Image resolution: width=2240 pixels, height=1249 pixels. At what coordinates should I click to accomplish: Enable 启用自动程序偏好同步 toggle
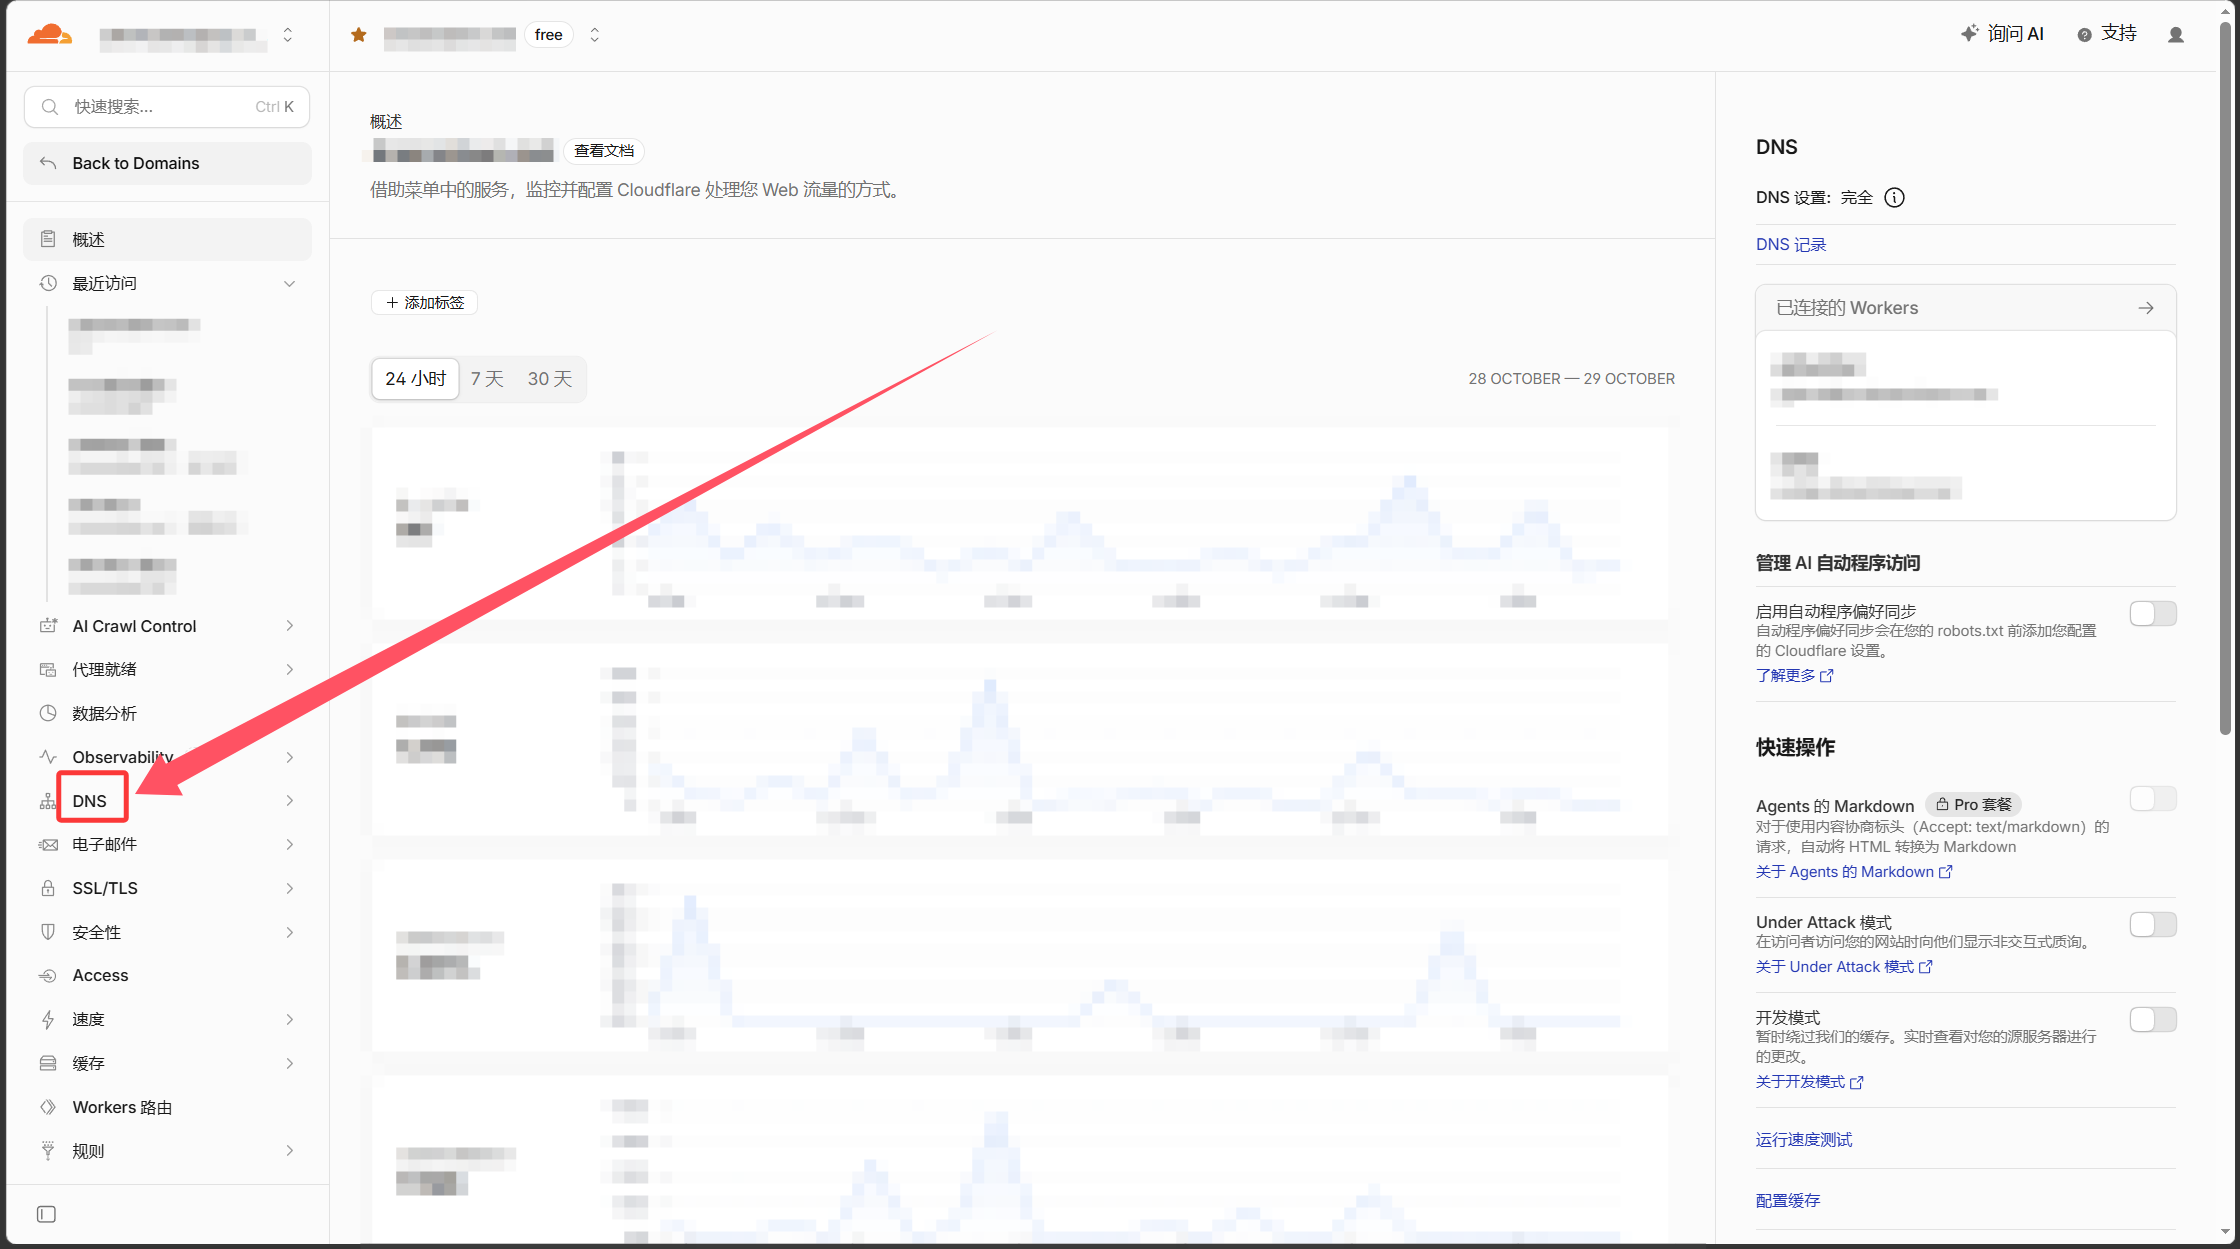point(2153,613)
